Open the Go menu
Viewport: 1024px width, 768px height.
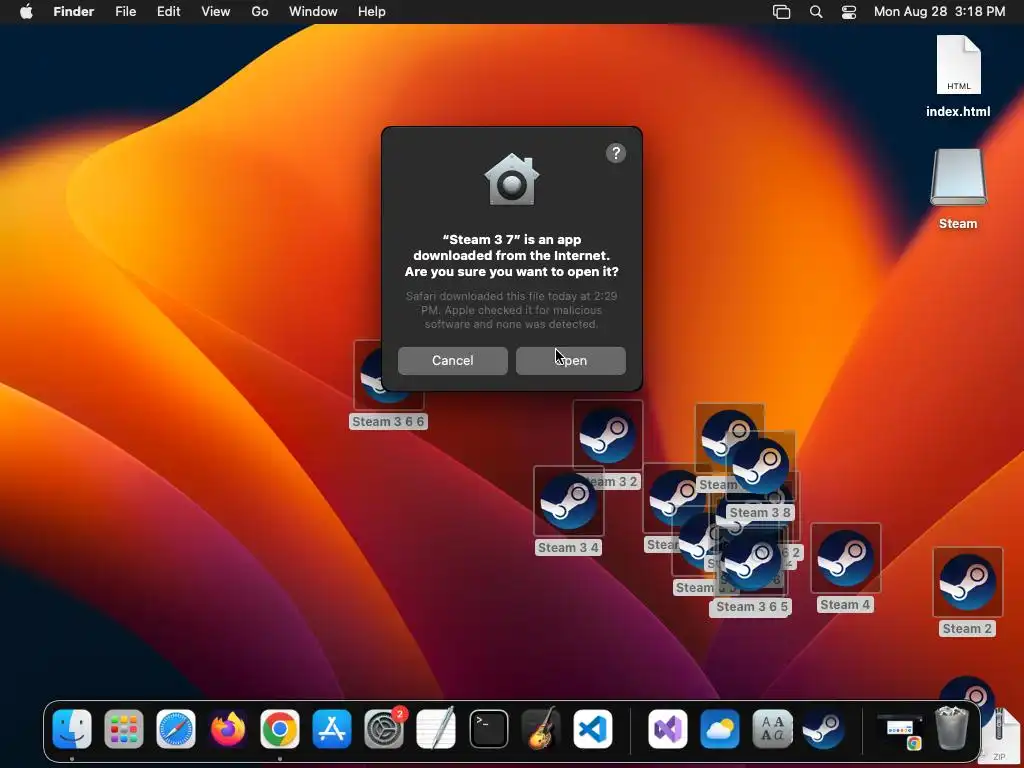(260, 12)
